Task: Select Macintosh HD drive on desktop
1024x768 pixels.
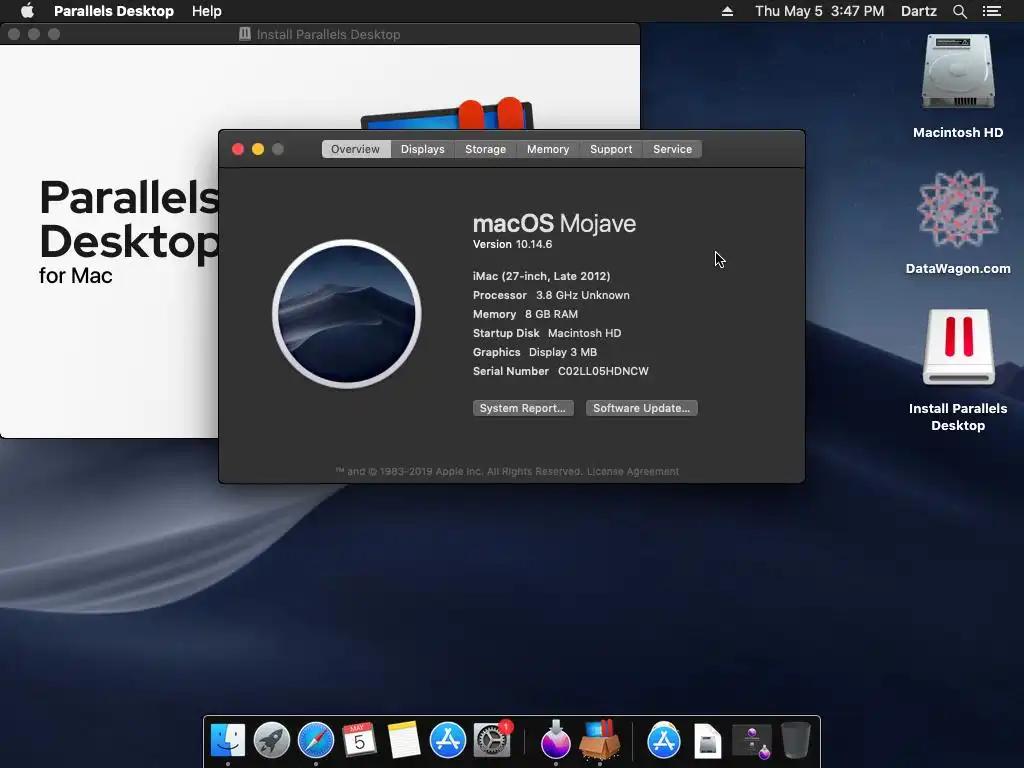Action: pyautogui.click(x=958, y=72)
